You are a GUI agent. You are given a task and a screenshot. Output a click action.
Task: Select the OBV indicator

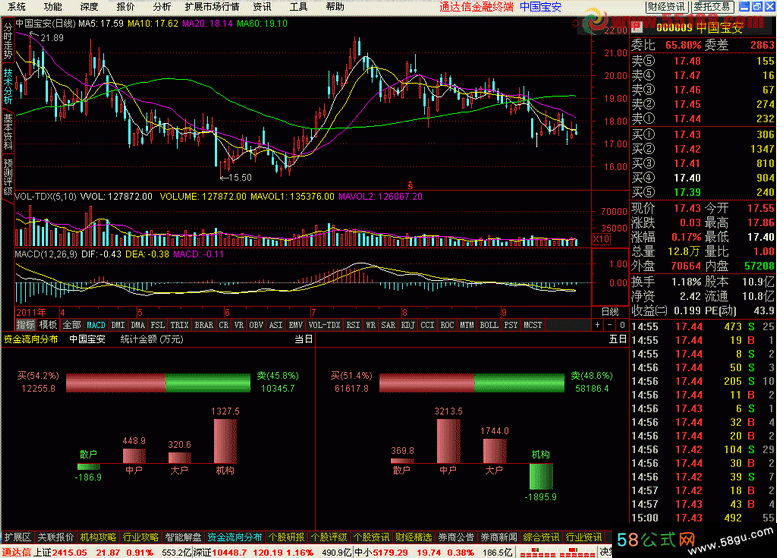256,325
